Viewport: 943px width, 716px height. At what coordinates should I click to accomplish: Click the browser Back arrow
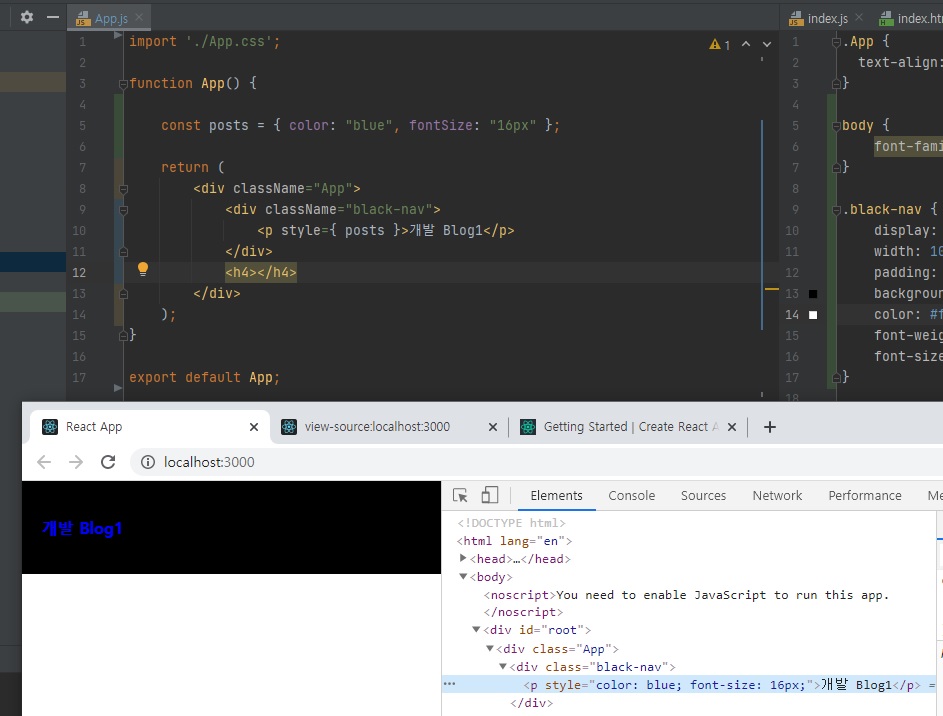coord(44,462)
